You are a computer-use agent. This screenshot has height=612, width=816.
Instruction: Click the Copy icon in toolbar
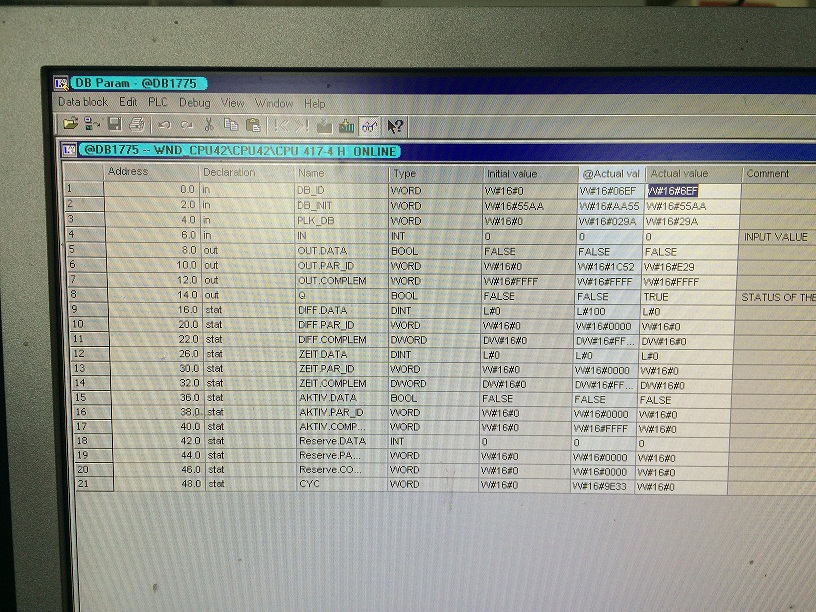click(x=231, y=125)
